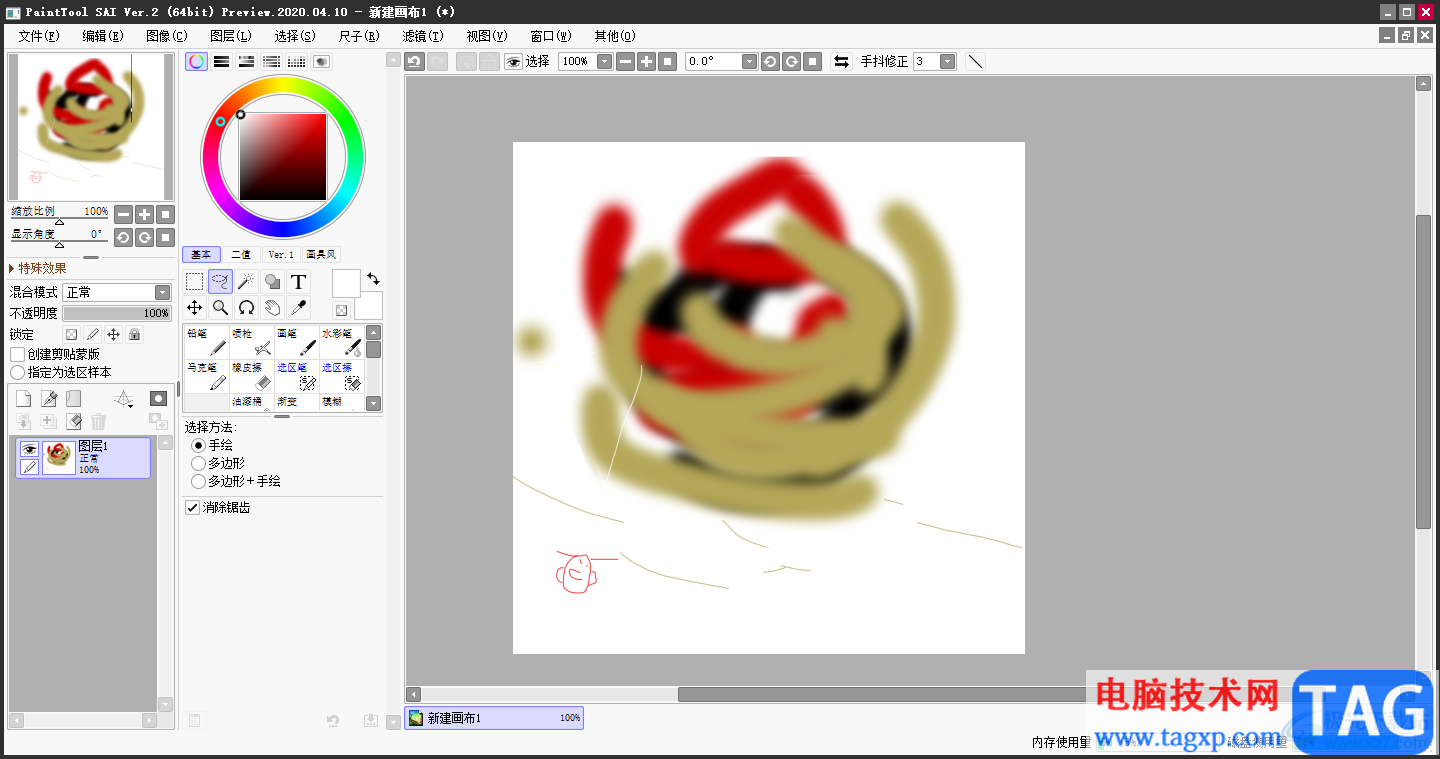Show the color wheel panel
This screenshot has height=759, width=1440.
coord(197,62)
